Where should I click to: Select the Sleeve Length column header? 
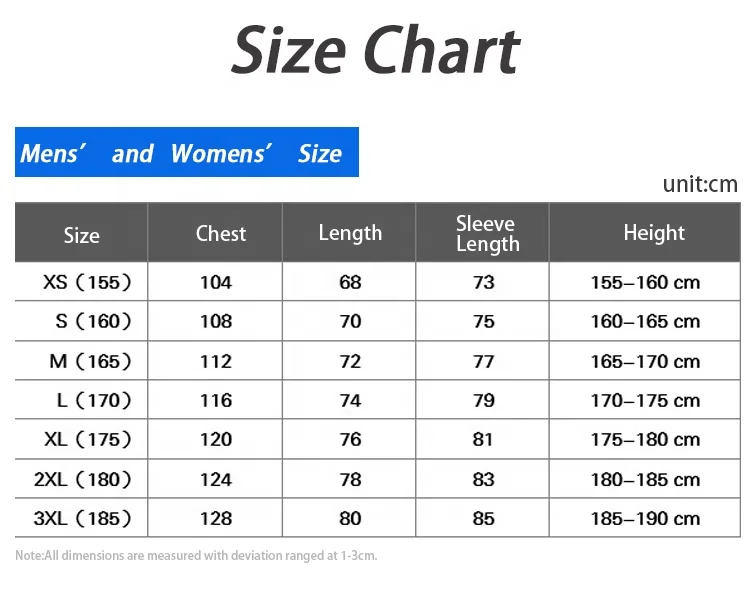click(x=487, y=233)
